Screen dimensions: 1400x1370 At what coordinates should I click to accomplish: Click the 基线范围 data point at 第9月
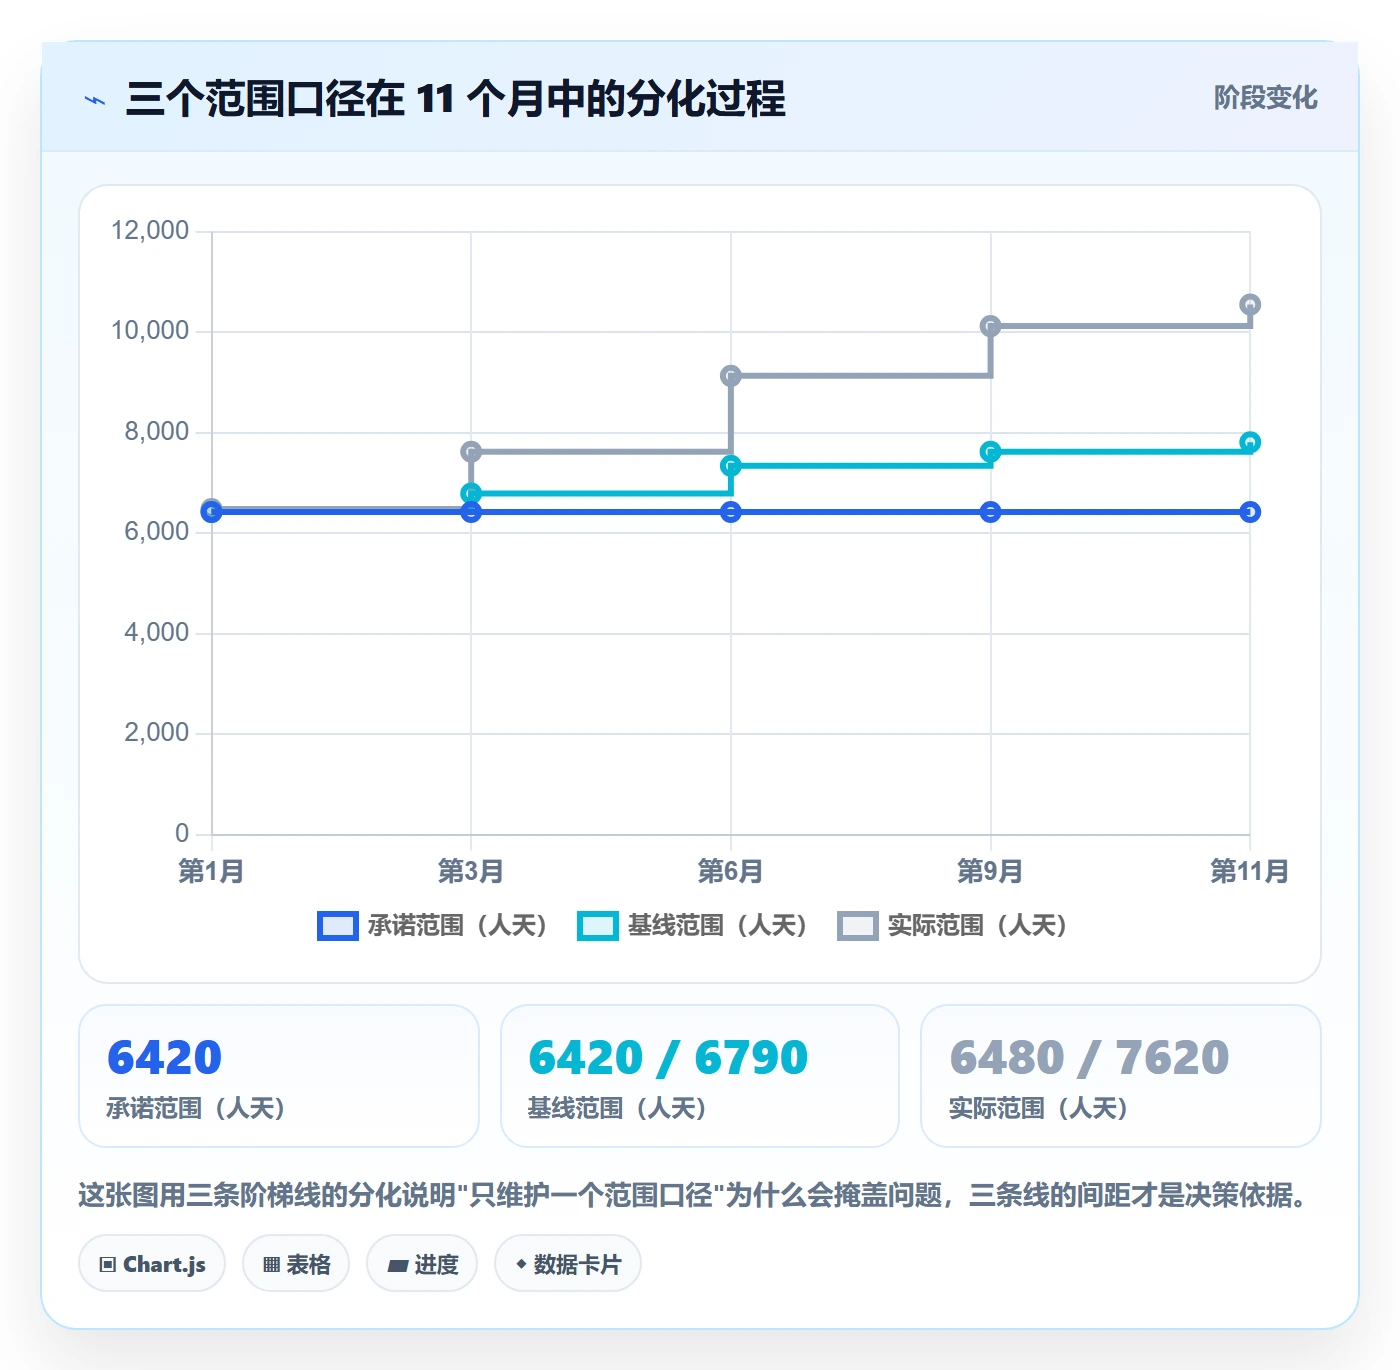(991, 452)
